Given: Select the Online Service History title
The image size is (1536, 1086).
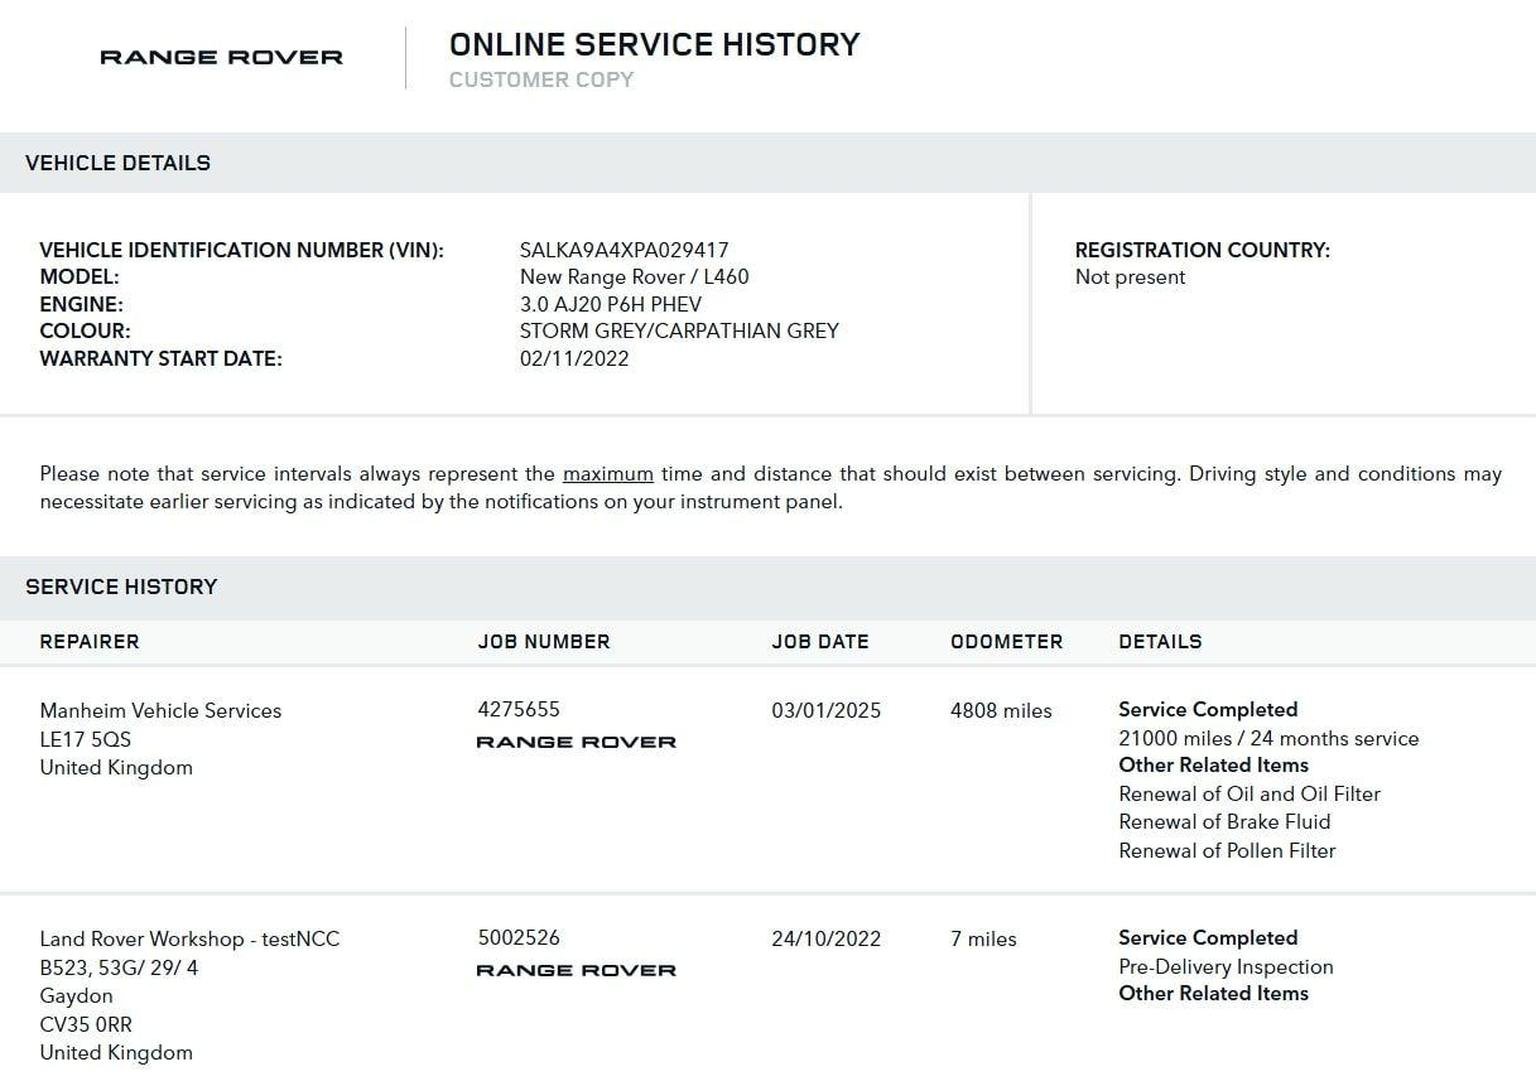Looking at the screenshot, I should (654, 45).
